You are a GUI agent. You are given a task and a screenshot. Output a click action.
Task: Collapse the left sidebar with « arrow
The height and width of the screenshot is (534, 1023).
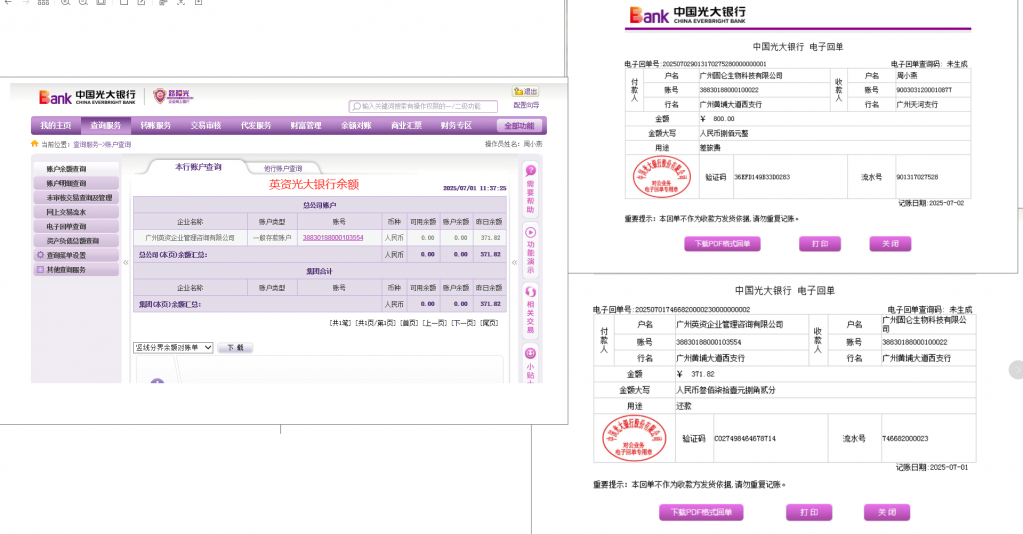(x=125, y=263)
